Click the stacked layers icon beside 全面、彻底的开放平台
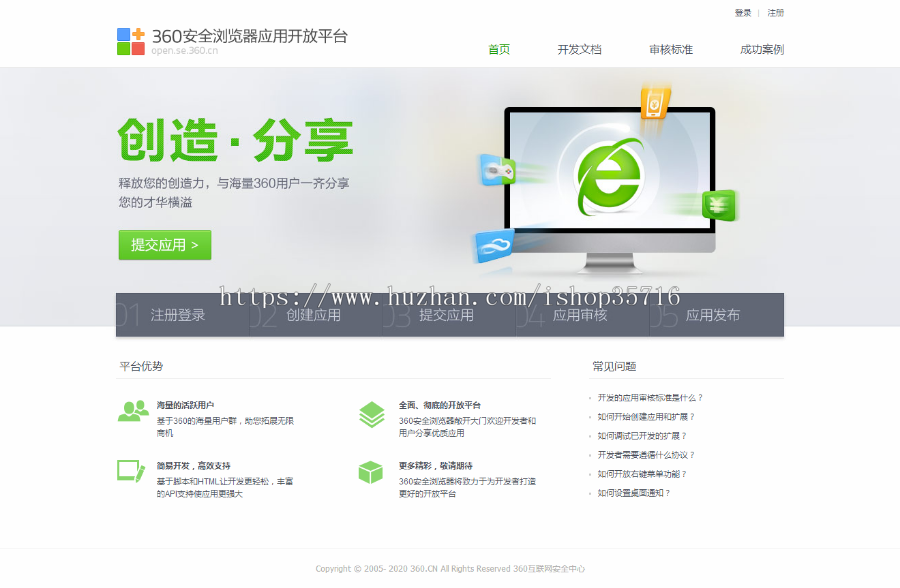 (371, 410)
